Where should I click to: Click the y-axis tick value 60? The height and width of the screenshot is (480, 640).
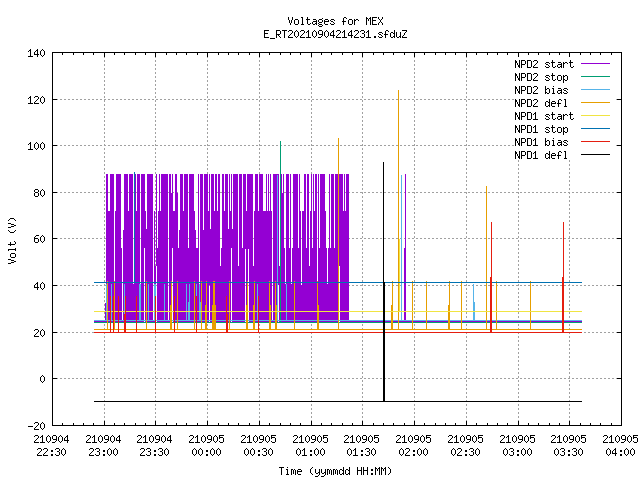pyautogui.click(x=40, y=239)
